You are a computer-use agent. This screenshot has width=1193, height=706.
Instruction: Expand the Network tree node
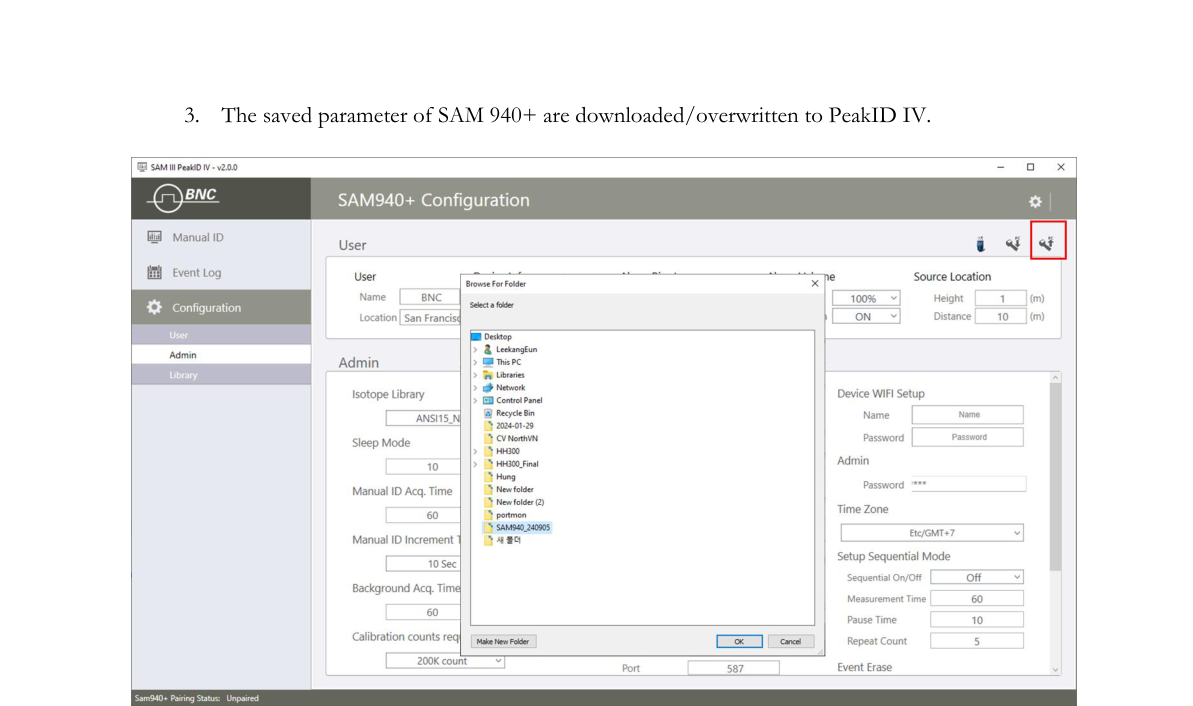476,387
